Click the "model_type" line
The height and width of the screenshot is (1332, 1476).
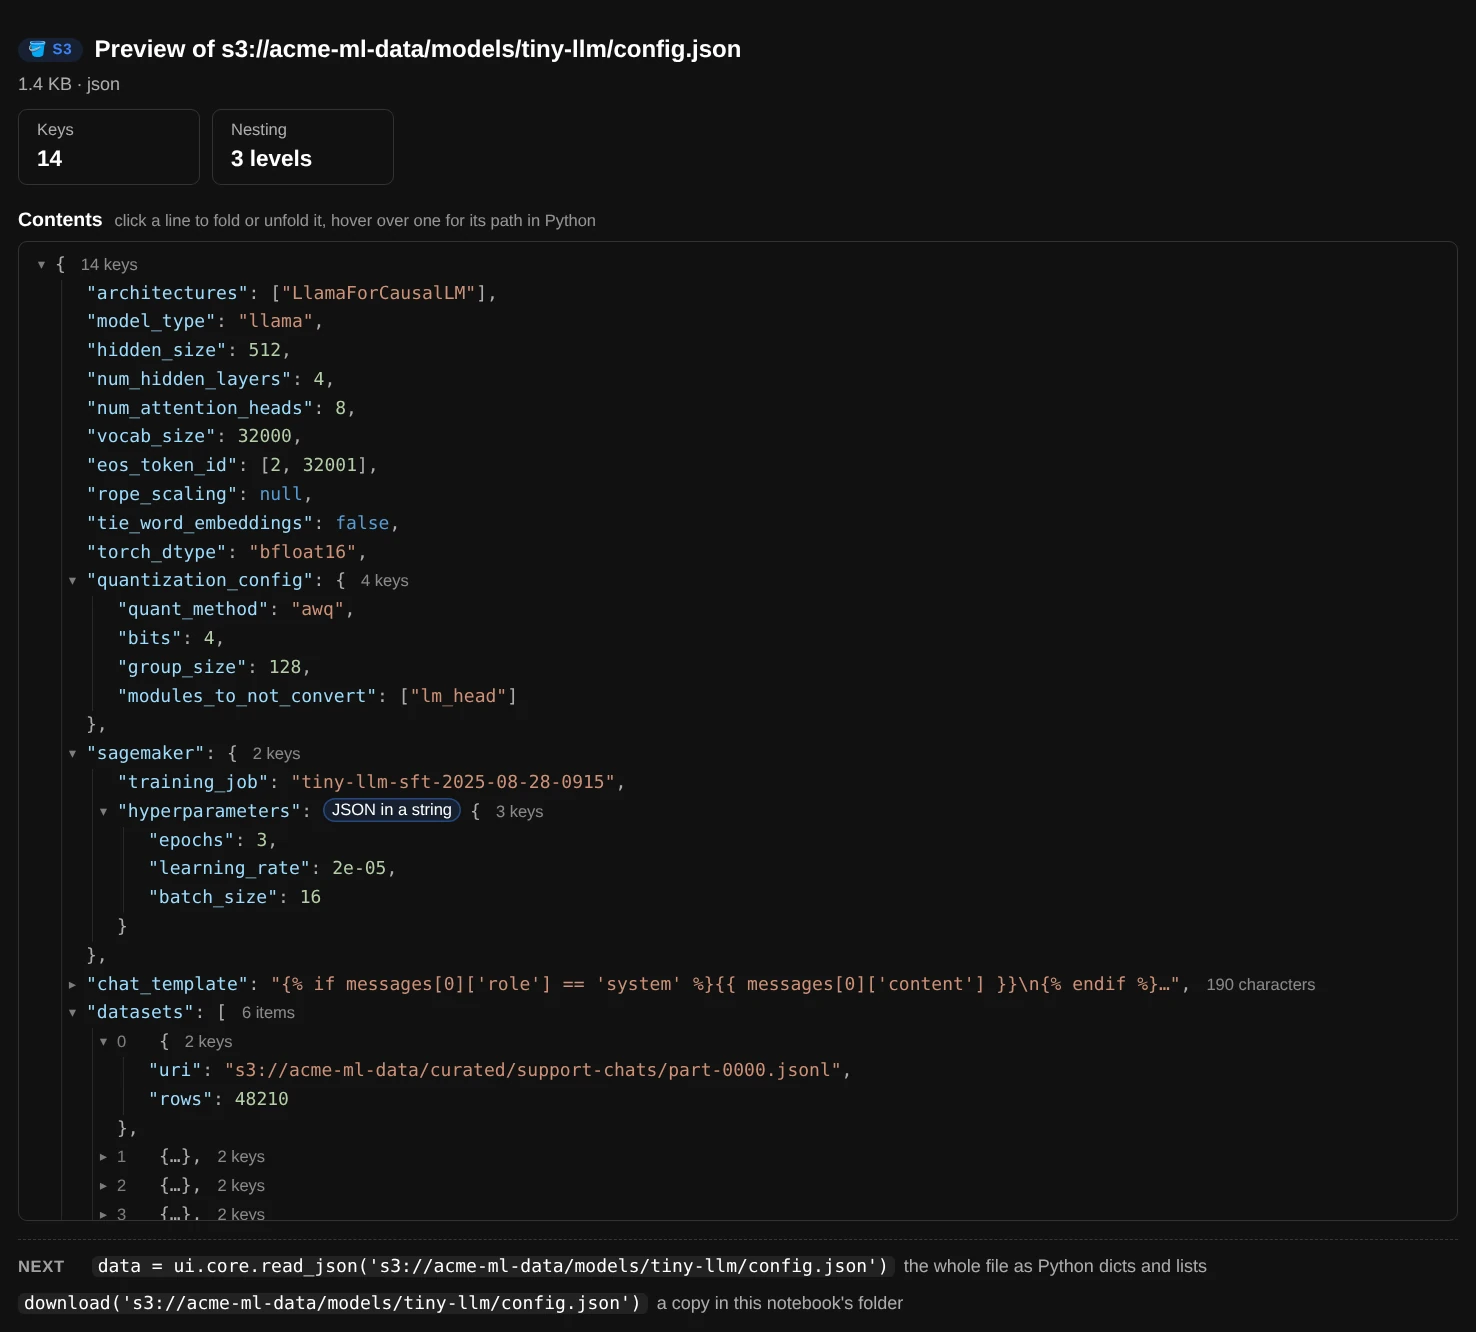click(x=205, y=321)
